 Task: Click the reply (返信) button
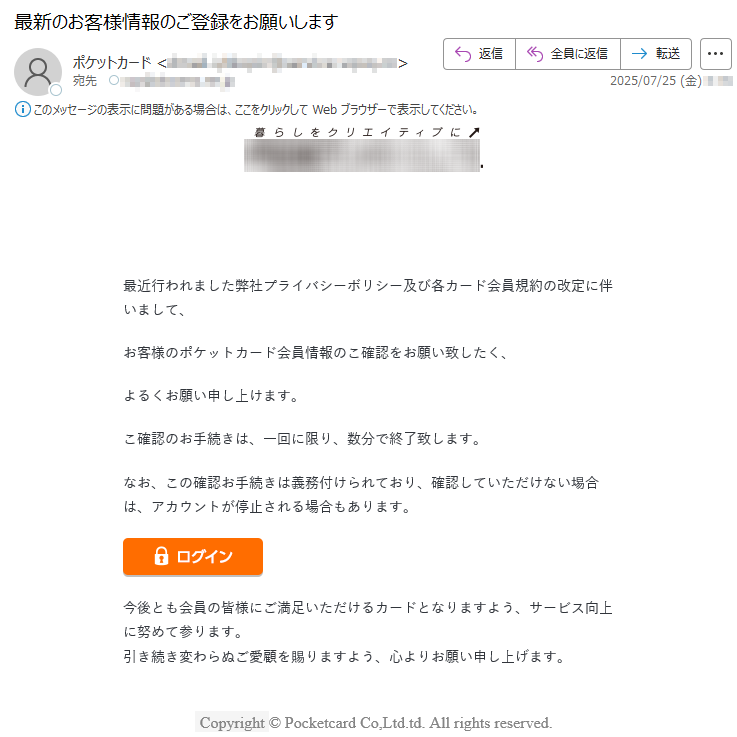pos(479,54)
